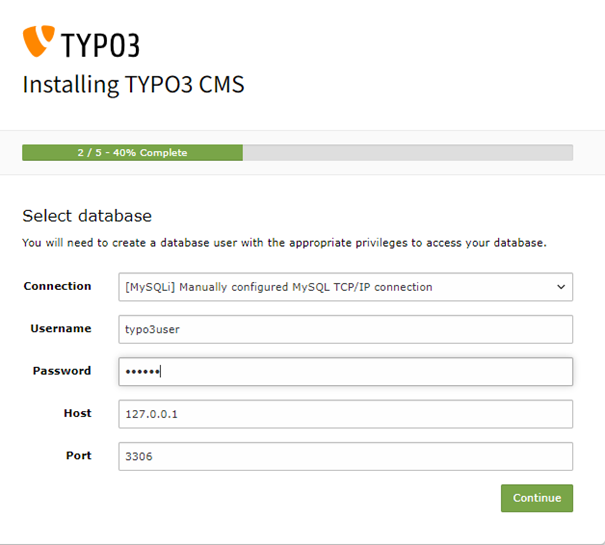
Task: Open the Connection type dropdown
Action: [x=345, y=287]
